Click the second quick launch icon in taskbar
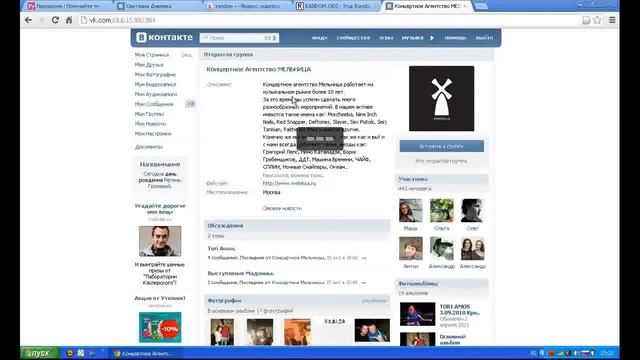Screen dimensions: 640x360 [80, 353]
